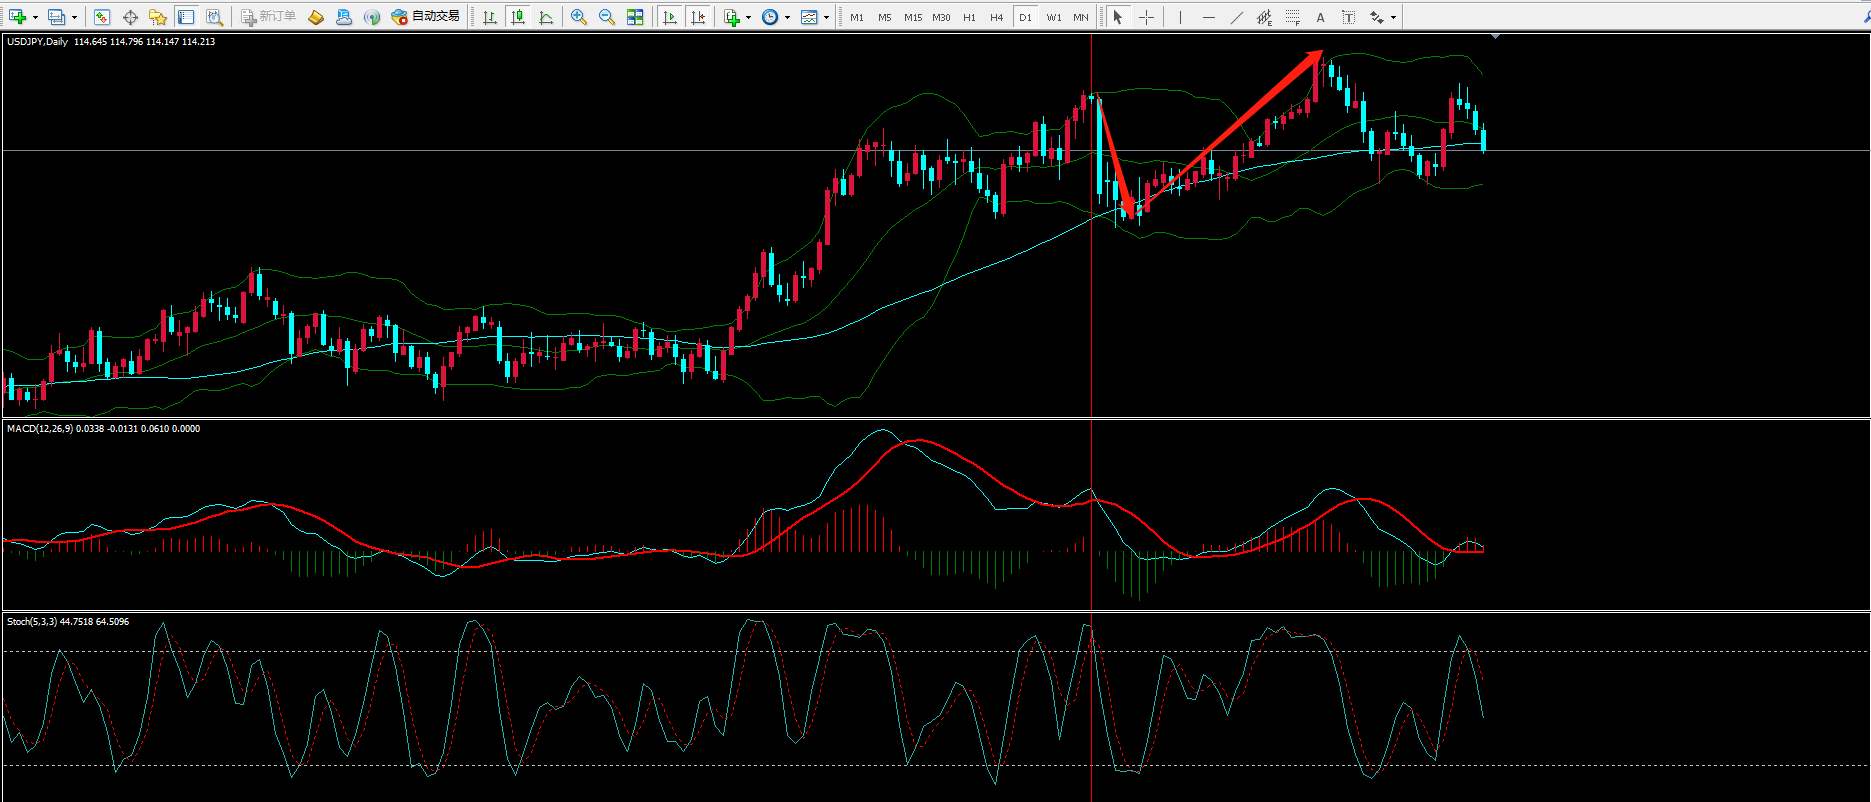Click the MACD(12,26,9) indicator label
Image resolution: width=1871 pixels, height=802 pixels.
point(40,429)
